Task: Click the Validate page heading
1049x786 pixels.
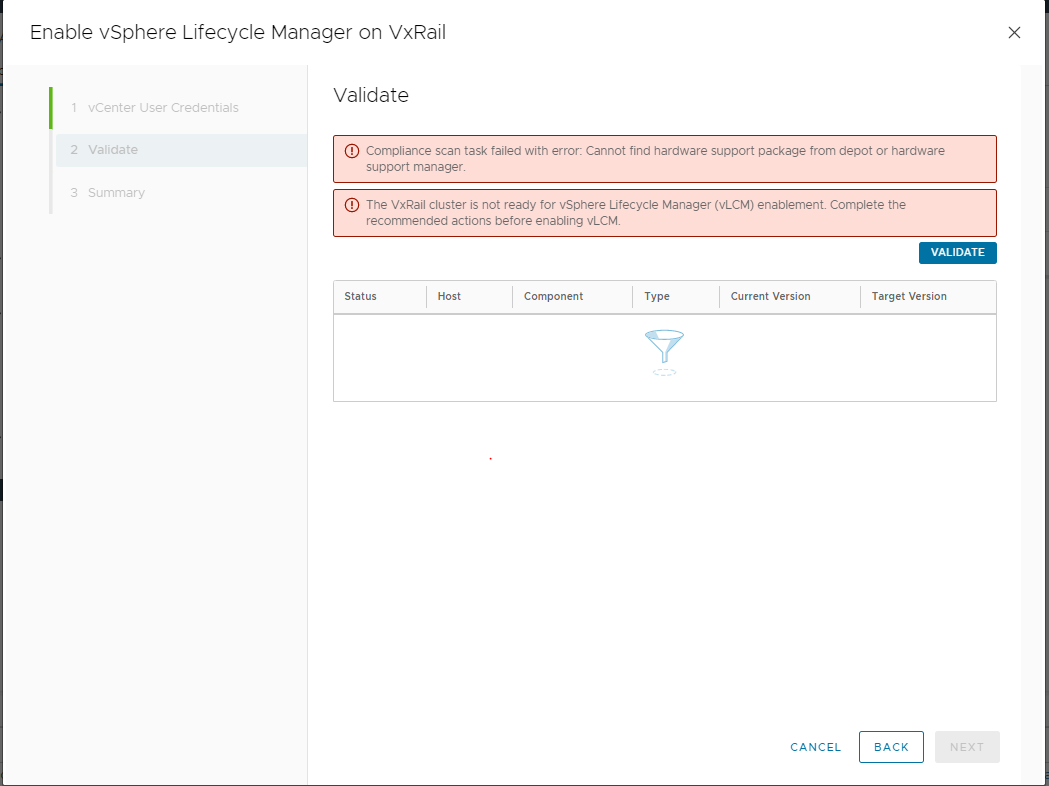Action: tap(371, 95)
